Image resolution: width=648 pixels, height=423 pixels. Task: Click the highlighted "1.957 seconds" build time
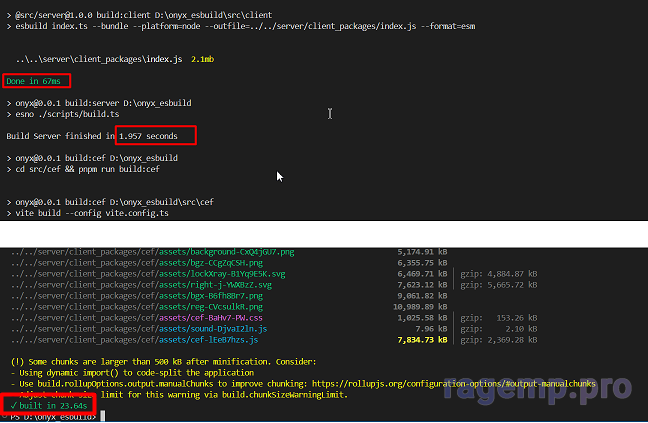154,135
